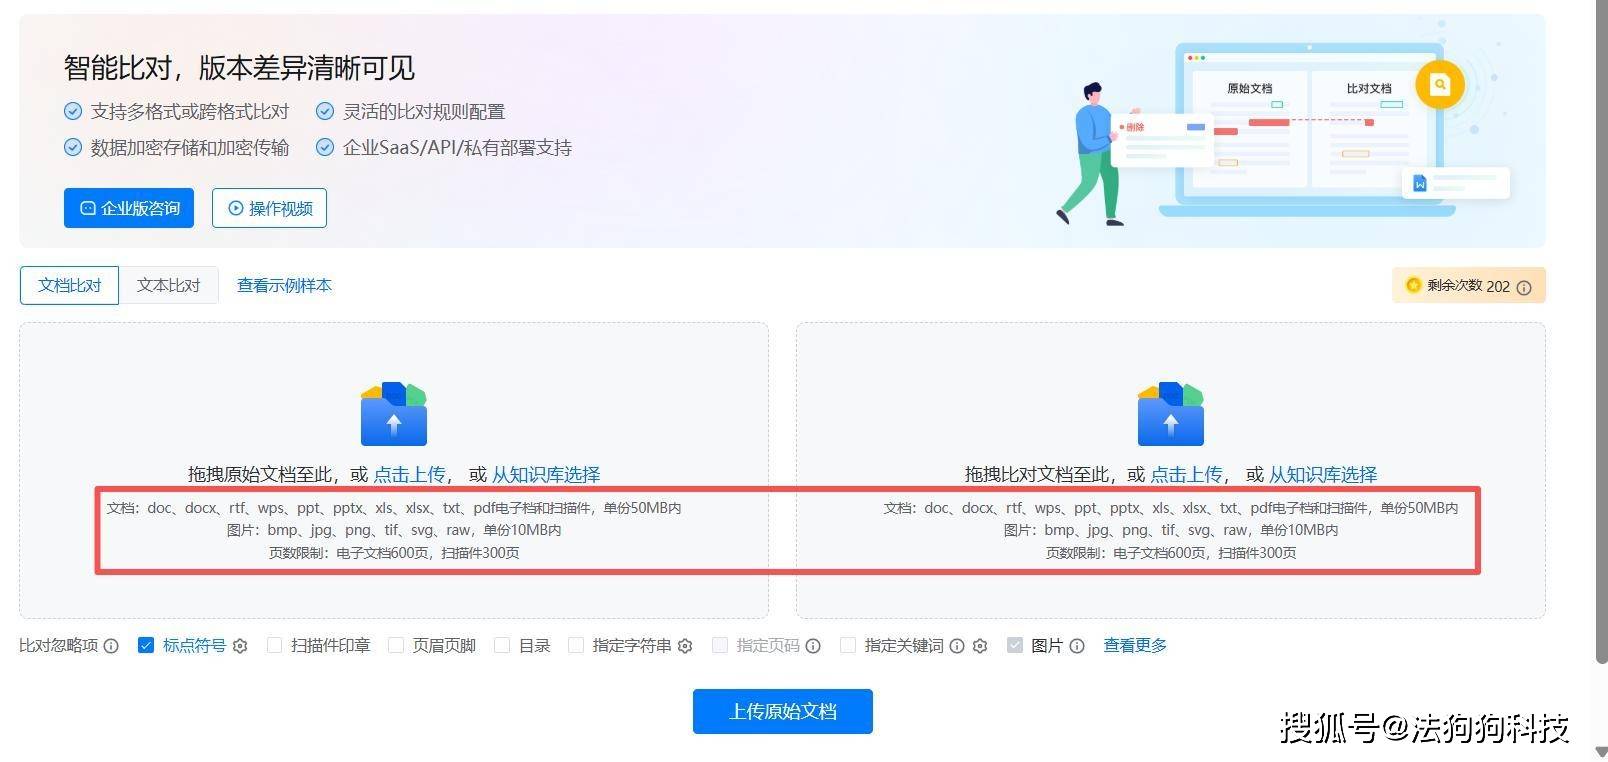The height and width of the screenshot is (762, 1608).
Task: Open the 企业版咨询 button
Action: [129, 208]
